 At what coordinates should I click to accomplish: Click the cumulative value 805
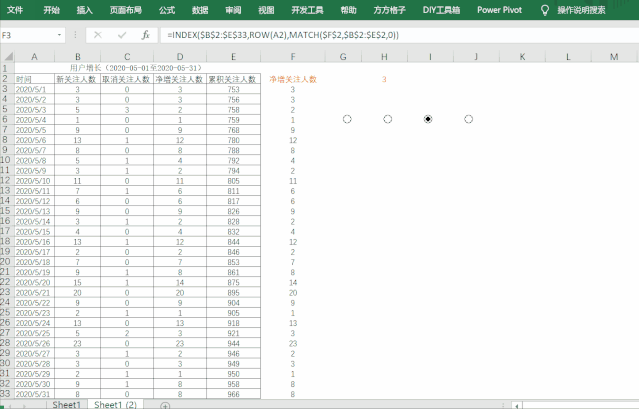[x=233, y=181]
